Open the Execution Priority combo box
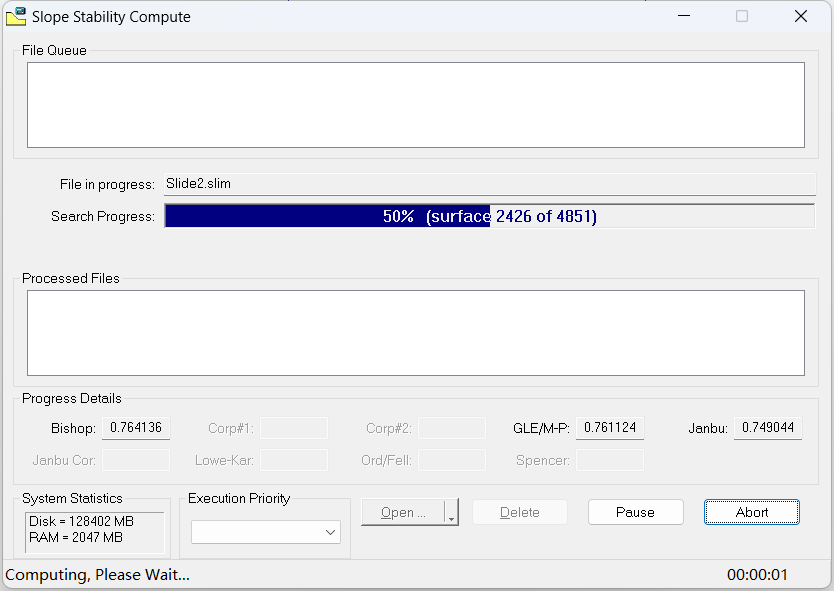The image size is (834, 591). tap(266, 533)
